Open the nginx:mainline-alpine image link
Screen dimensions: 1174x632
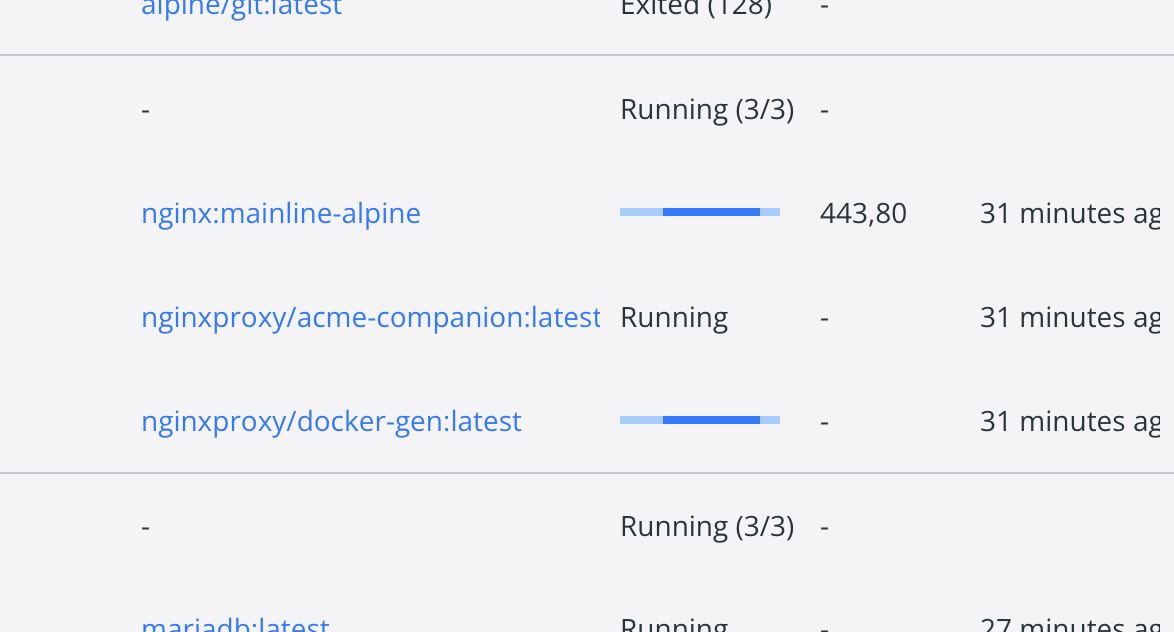[280, 213]
